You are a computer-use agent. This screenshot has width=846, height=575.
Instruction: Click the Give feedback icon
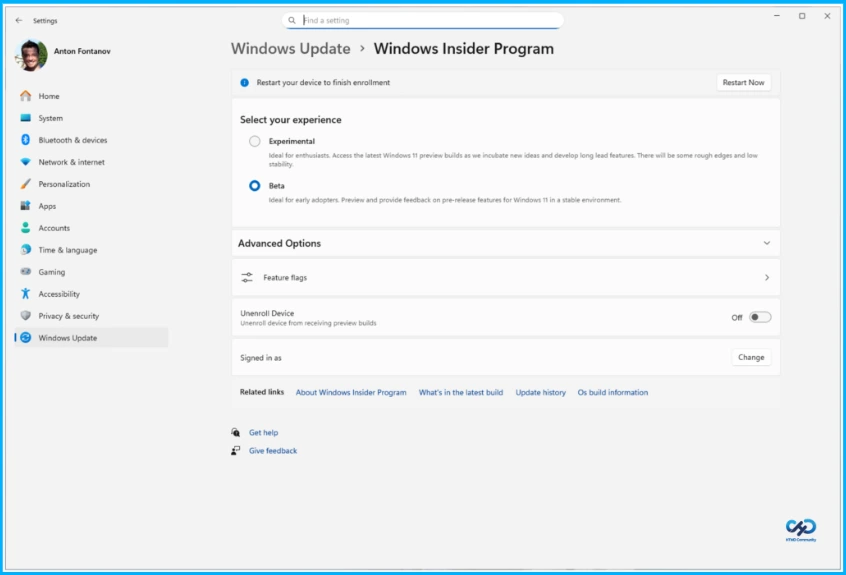click(x=236, y=450)
